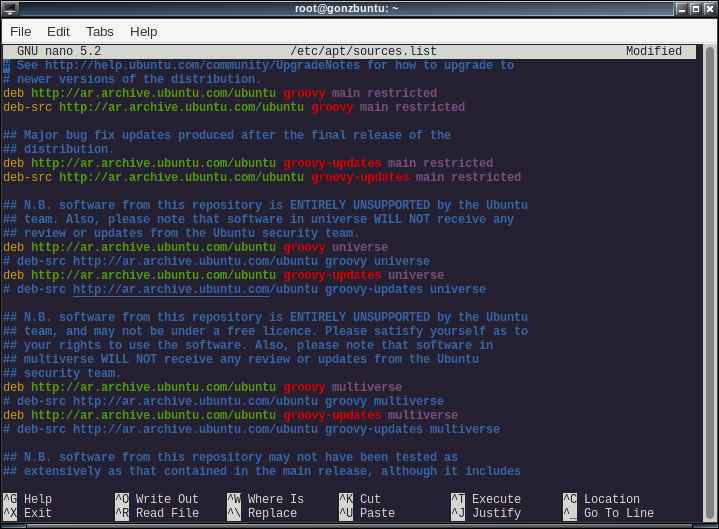Place cursor on 'deb-src ... groovy main restricted' line

point(234,107)
